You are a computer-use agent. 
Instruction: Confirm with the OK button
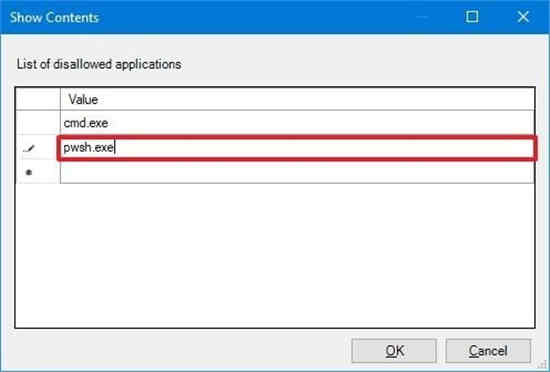394,351
